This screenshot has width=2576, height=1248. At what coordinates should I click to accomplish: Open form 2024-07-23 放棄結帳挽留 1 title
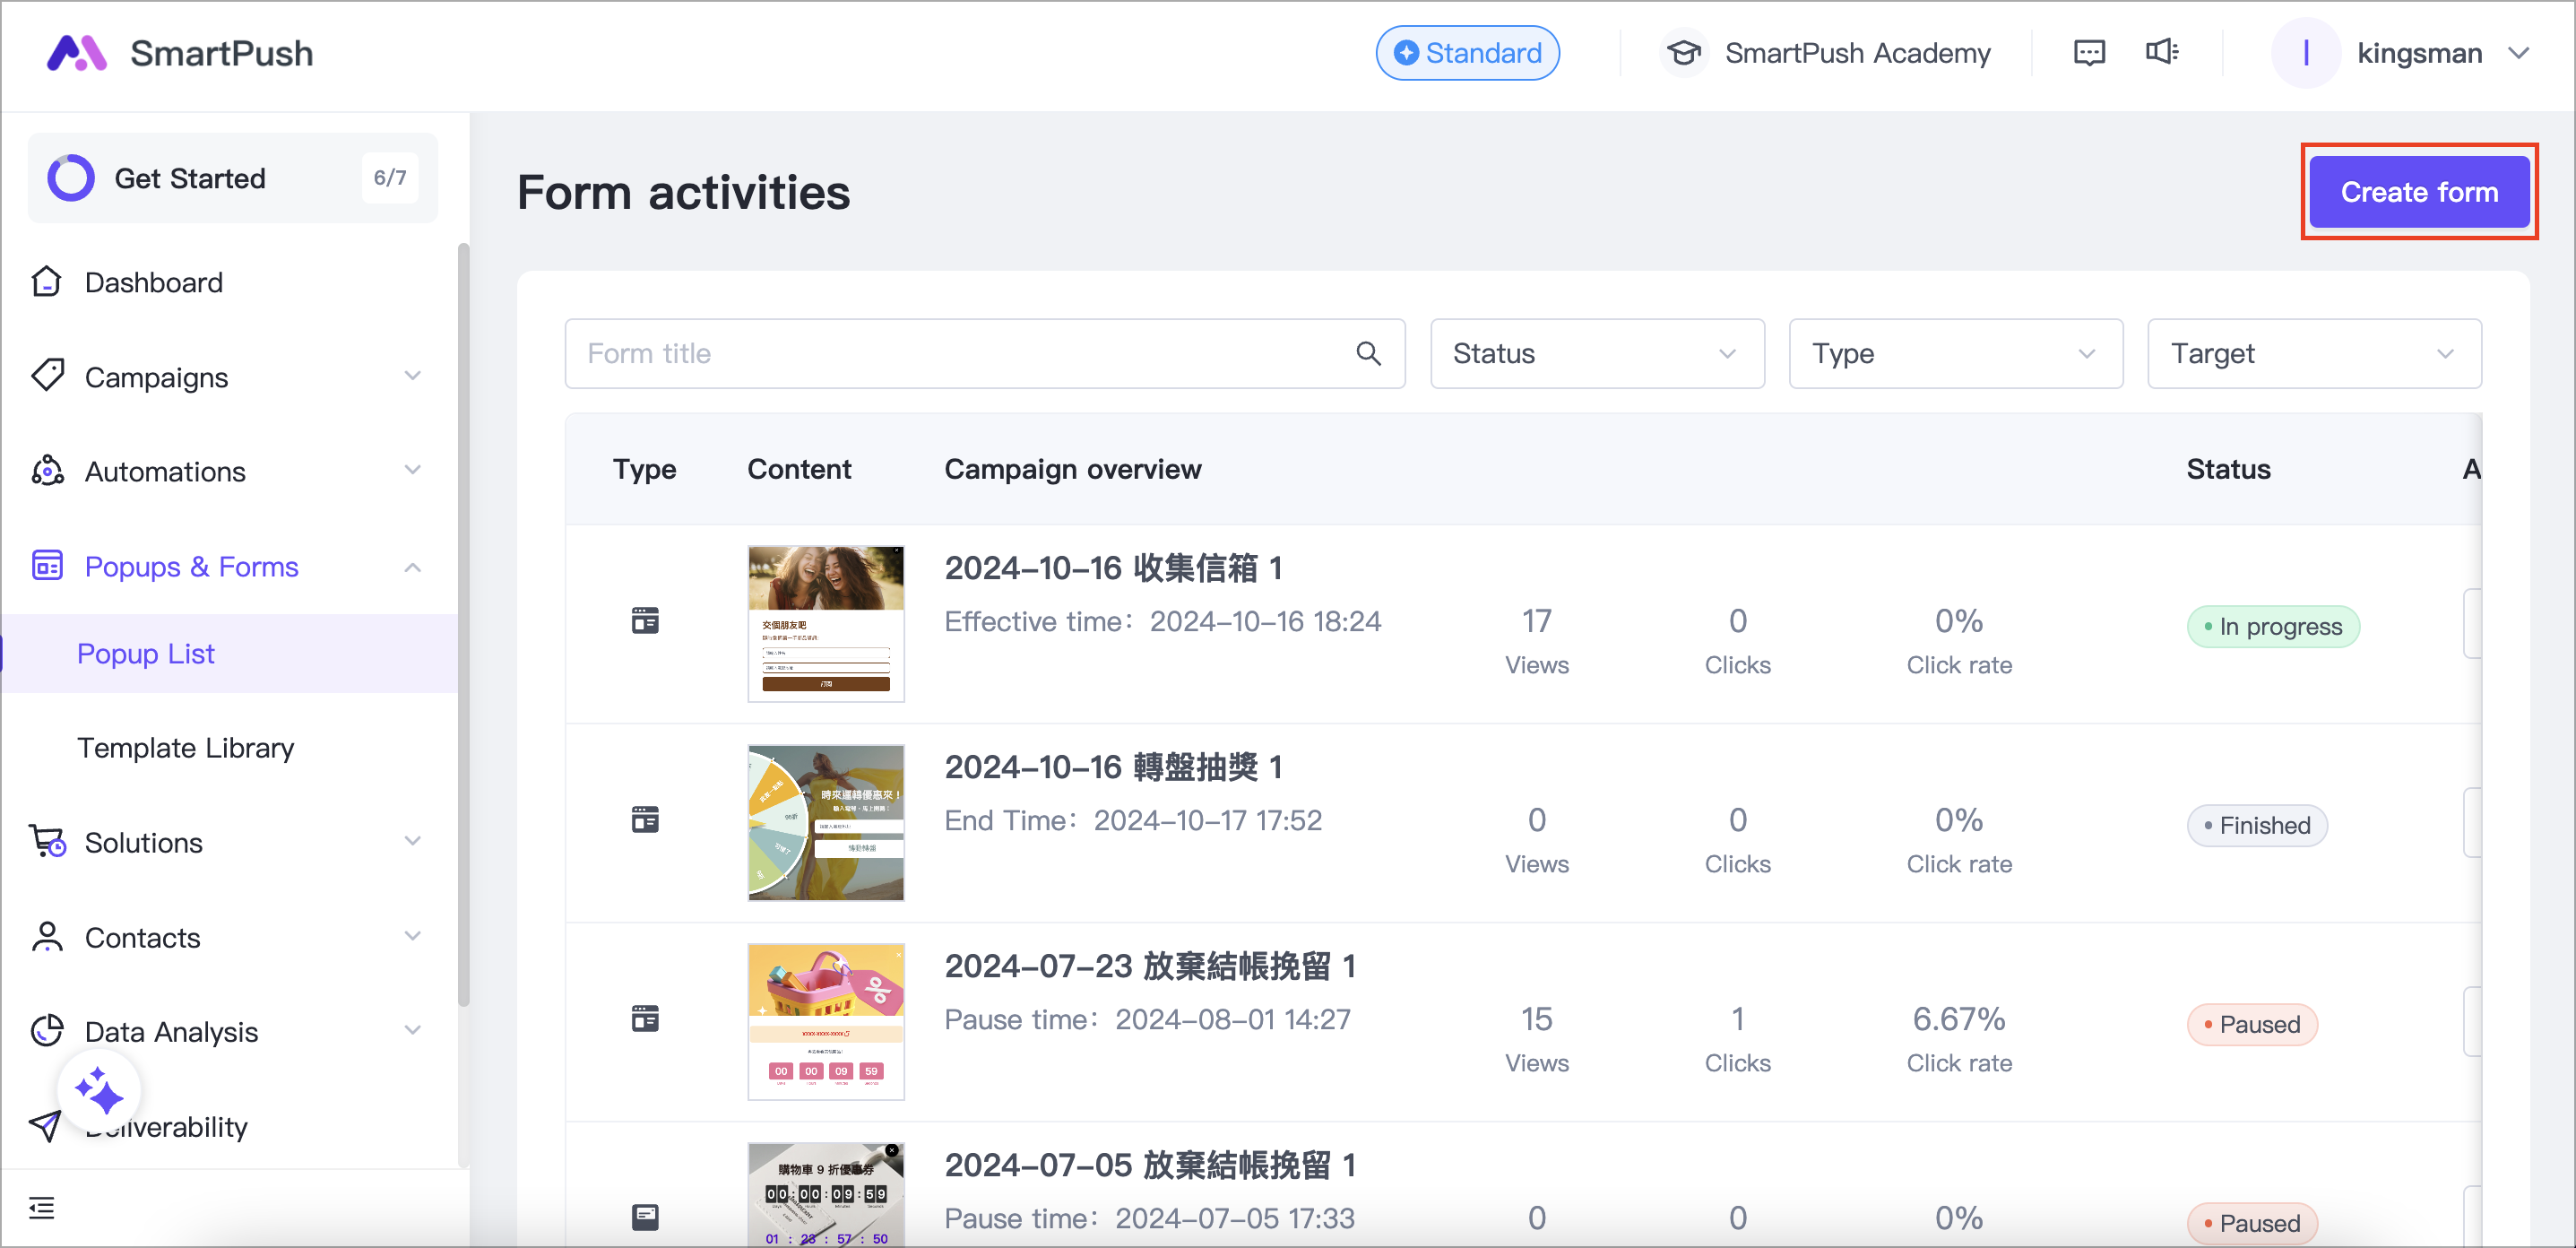click(x=1150, y=966)
